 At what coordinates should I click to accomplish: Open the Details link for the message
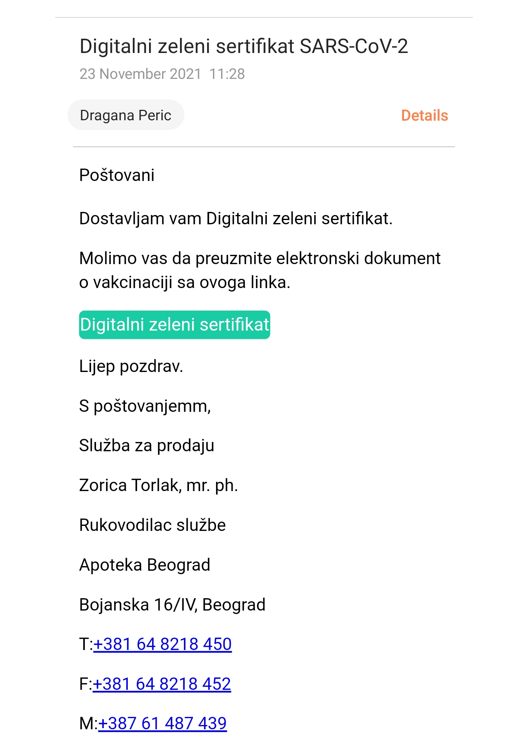point(424,115)
